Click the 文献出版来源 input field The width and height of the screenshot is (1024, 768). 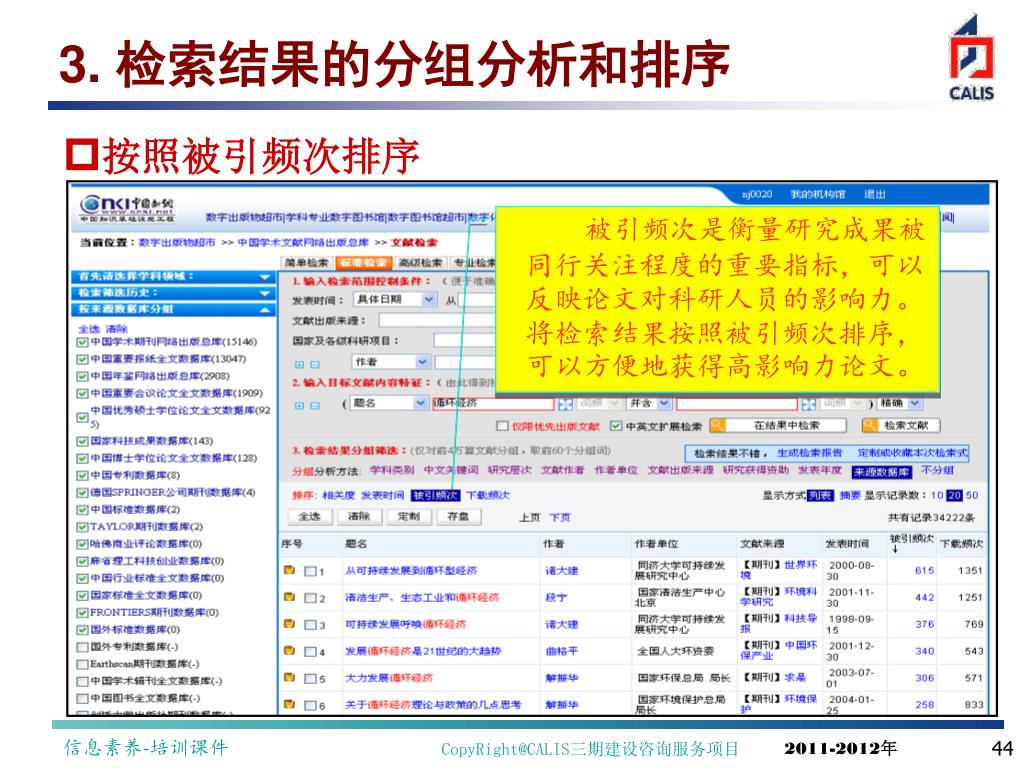tap(438, 321)
